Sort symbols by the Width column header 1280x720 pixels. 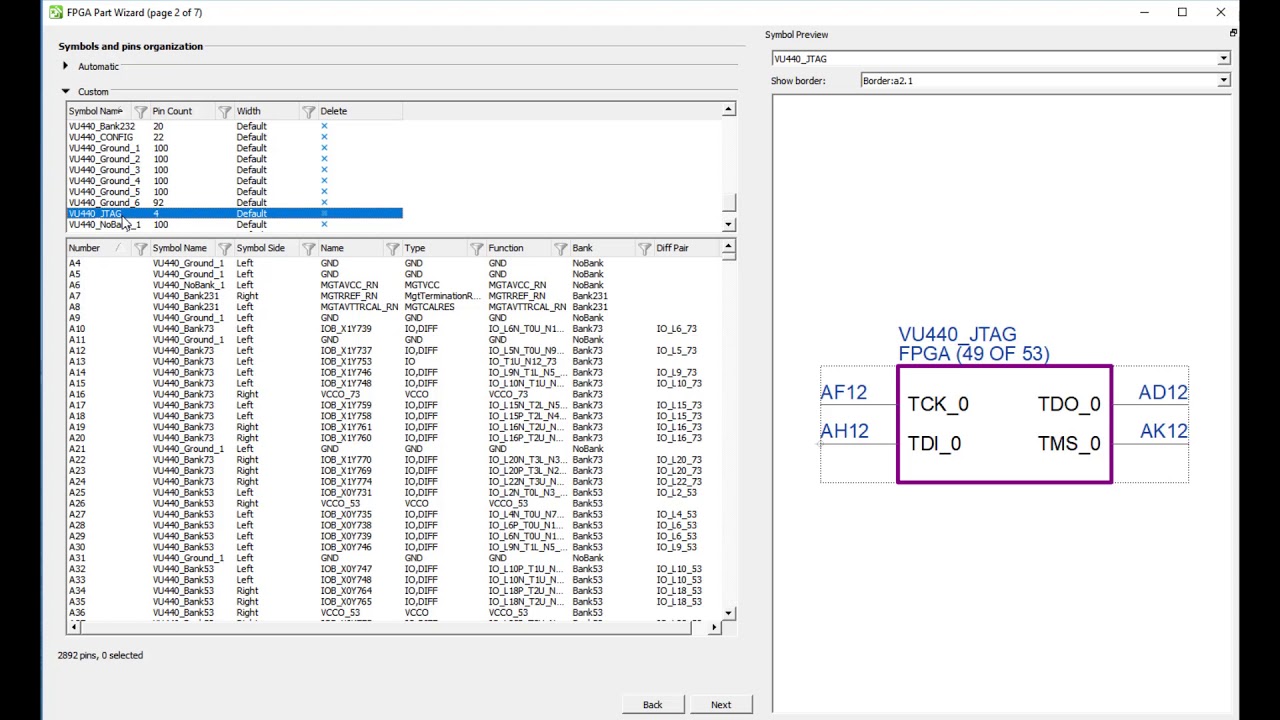(x=248, y=111)
